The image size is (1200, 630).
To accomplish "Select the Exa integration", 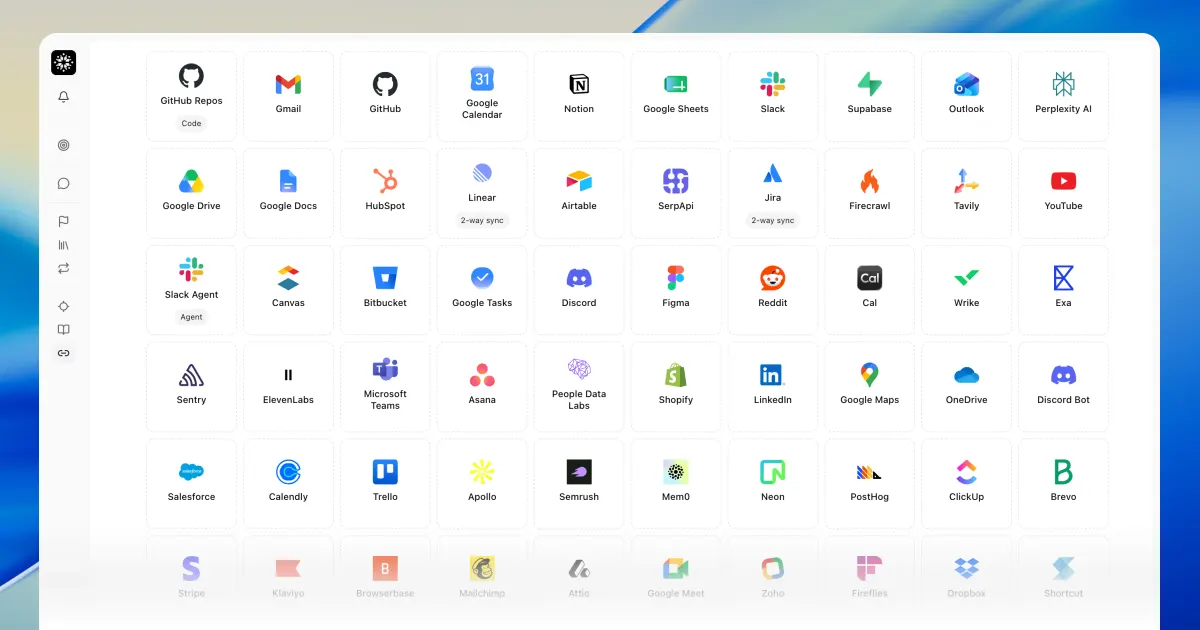I will tap(1063, 290).
